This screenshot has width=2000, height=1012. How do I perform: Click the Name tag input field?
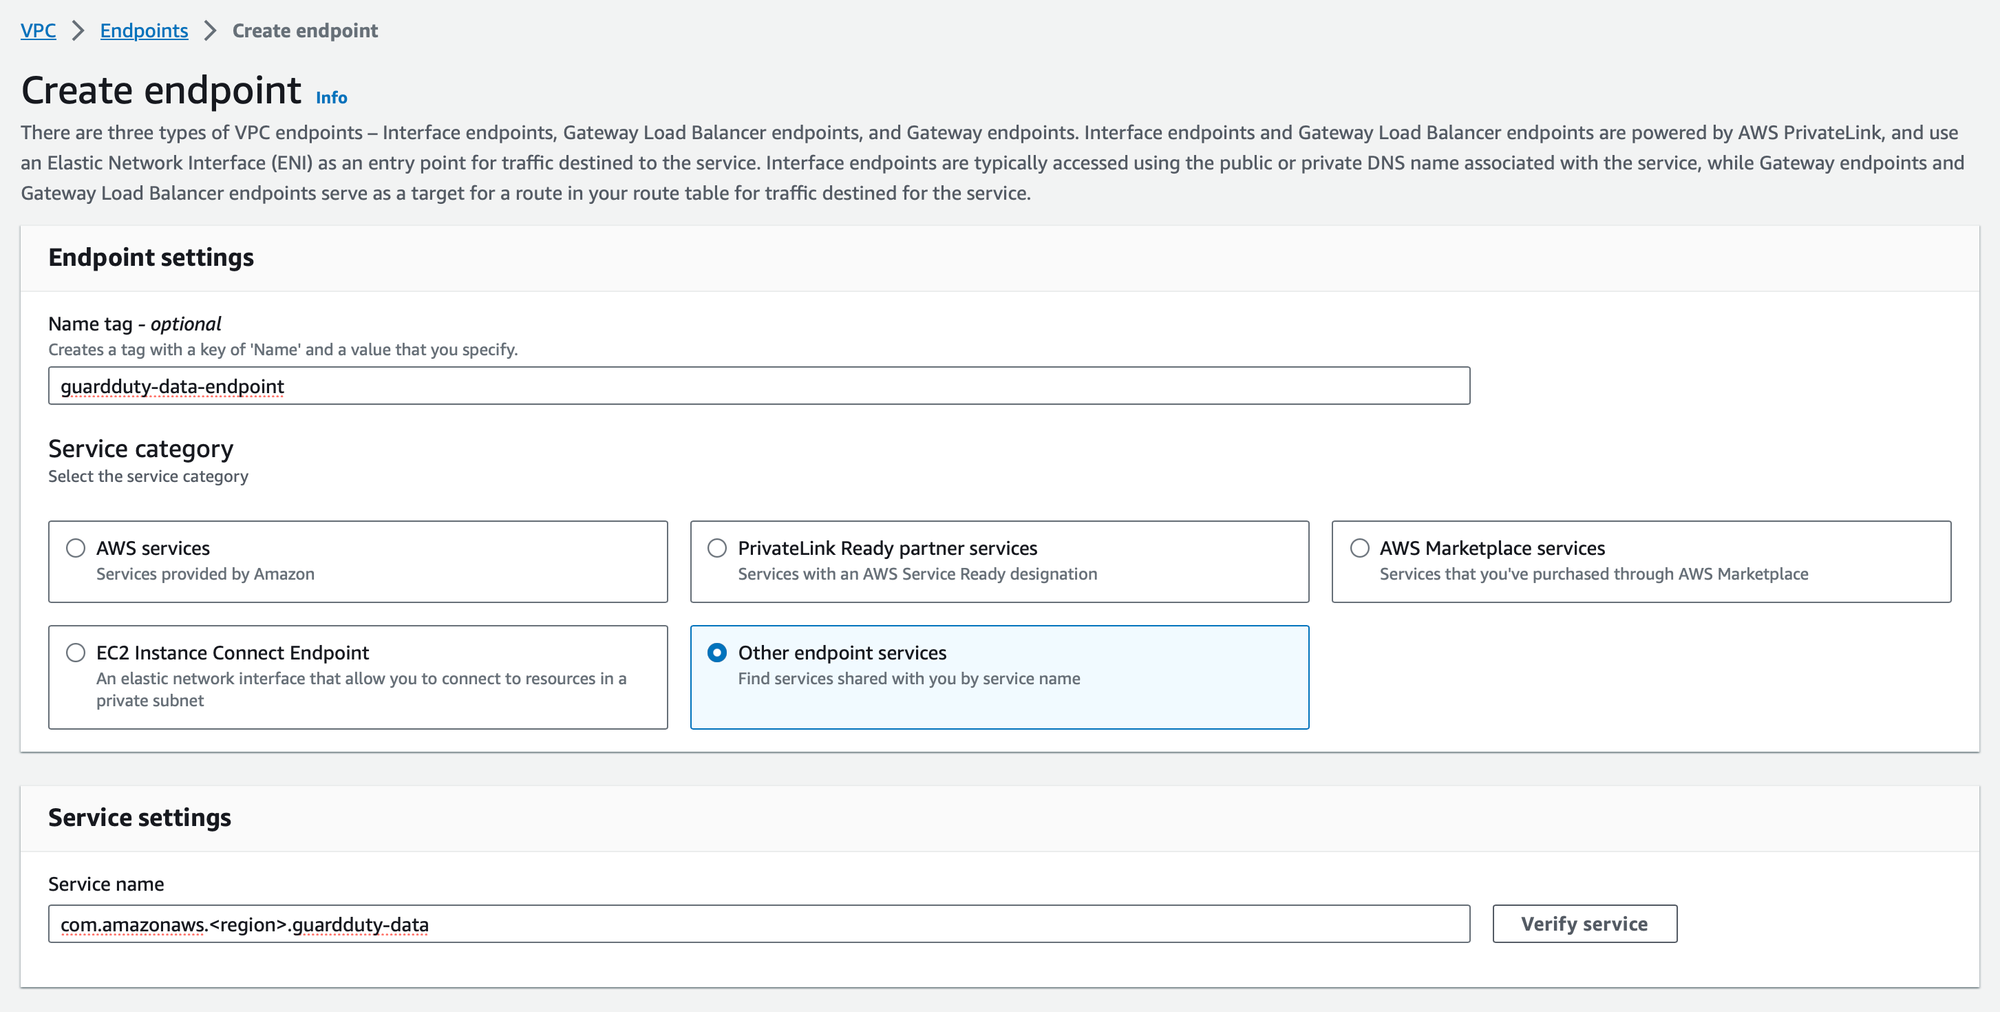[759, 386]
